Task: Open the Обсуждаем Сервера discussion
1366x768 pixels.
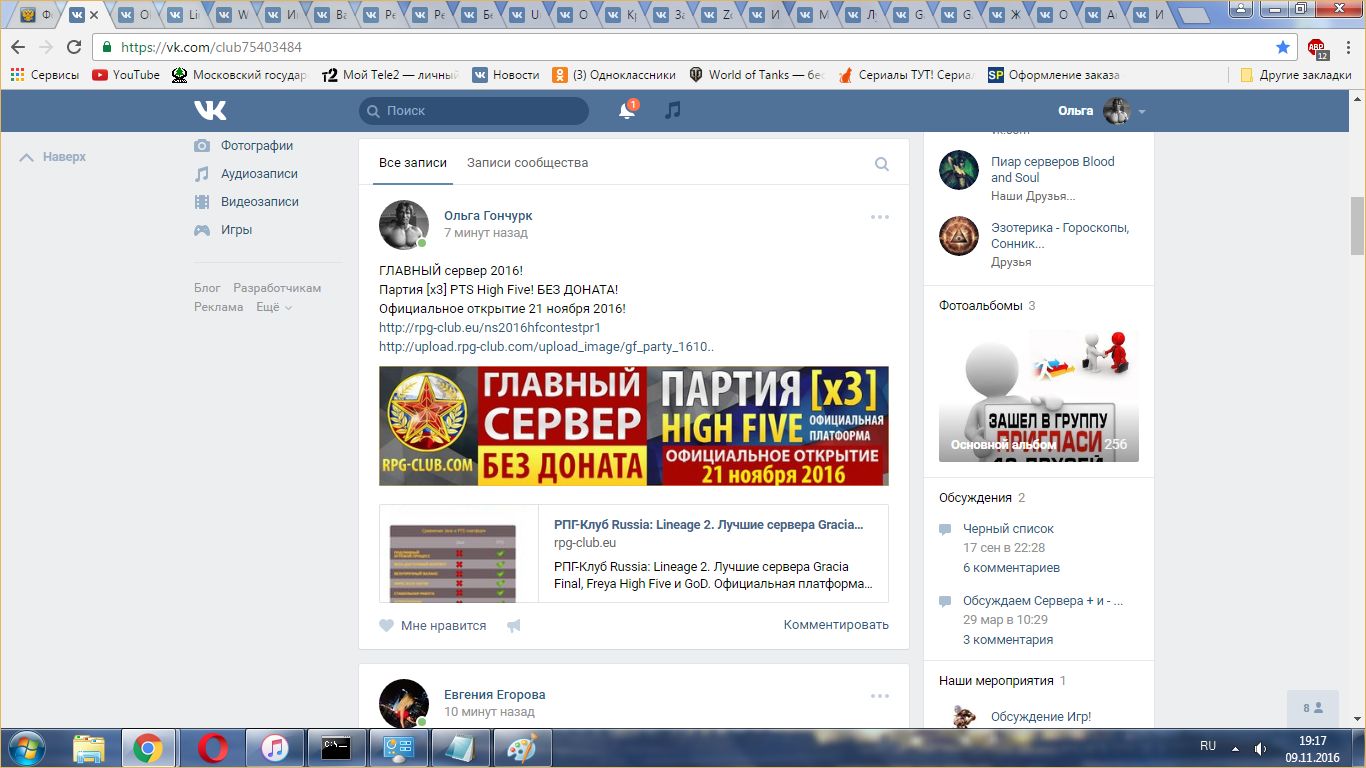Action: point(1043,601)
